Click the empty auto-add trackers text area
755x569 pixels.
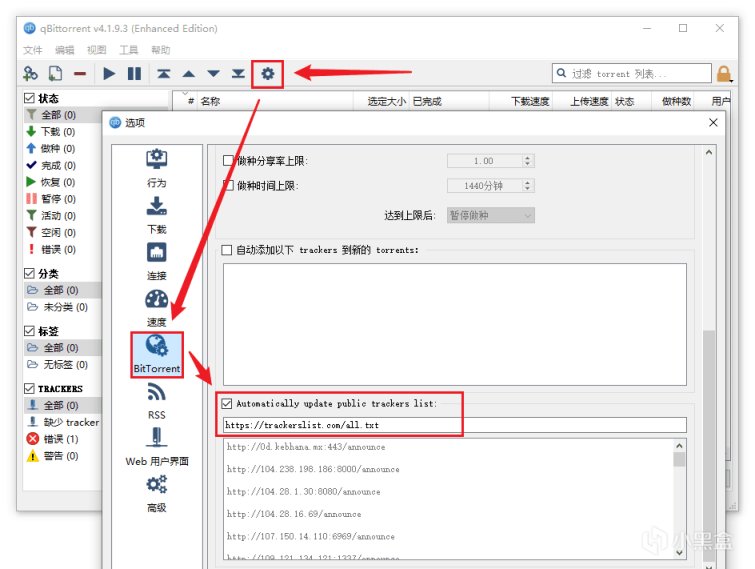click(455, 324)
